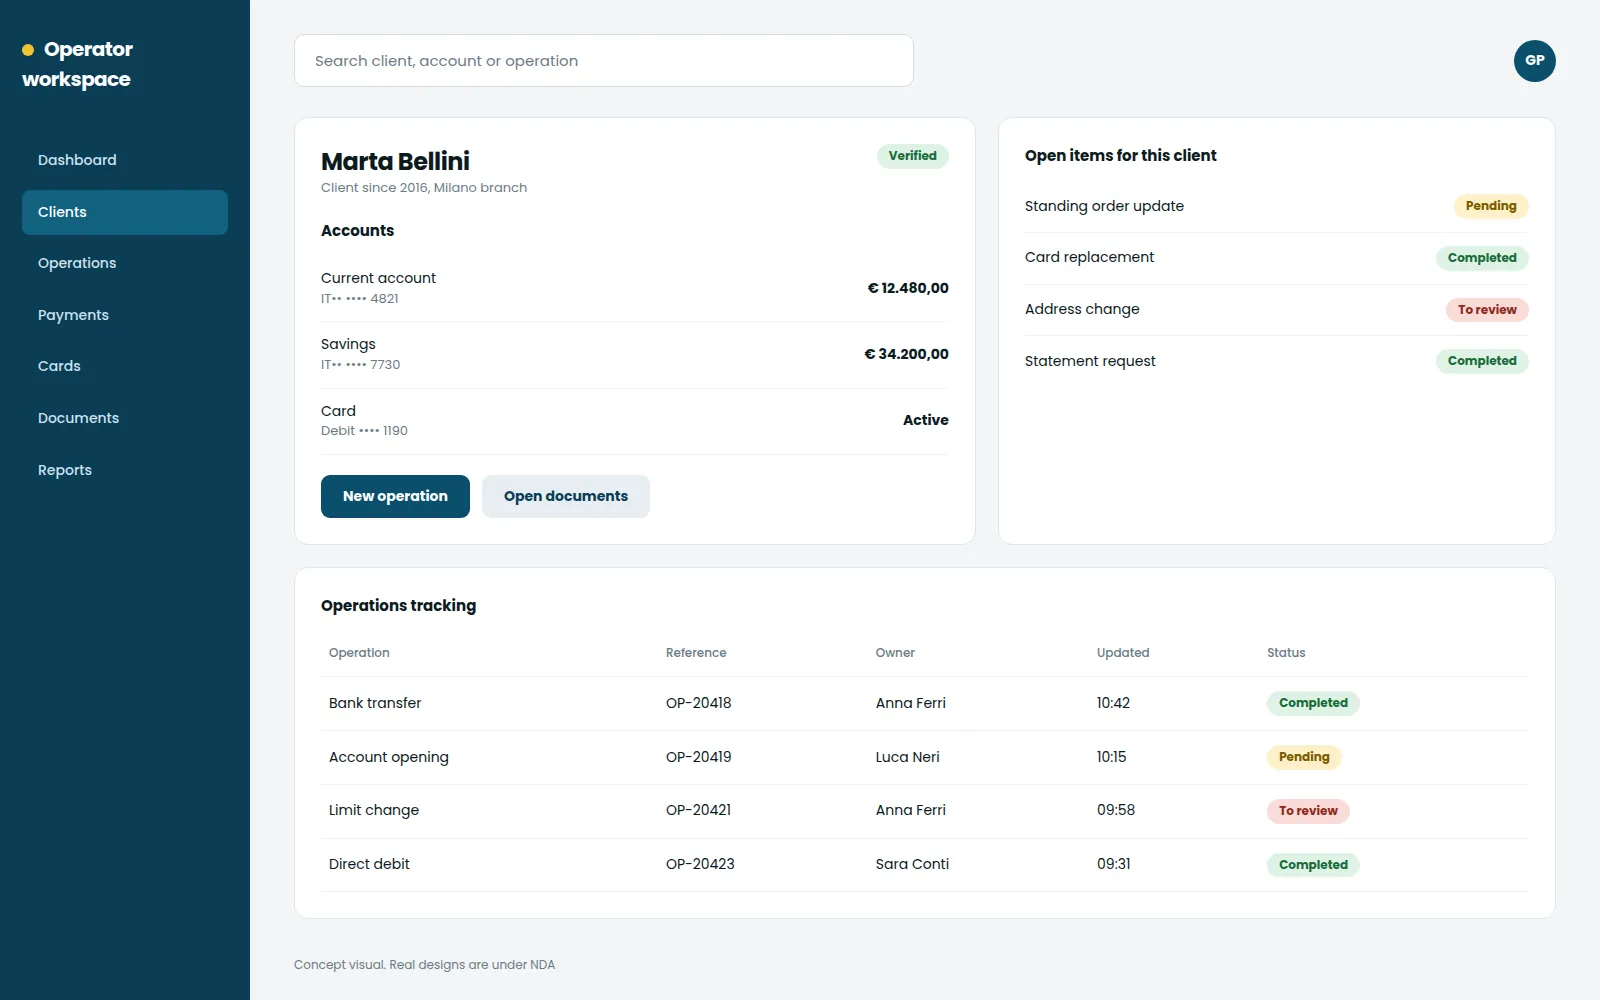Select the Limit change operation row
Image resolution: width=1600 pixels, height=1000 pixels.
[925, 811]
